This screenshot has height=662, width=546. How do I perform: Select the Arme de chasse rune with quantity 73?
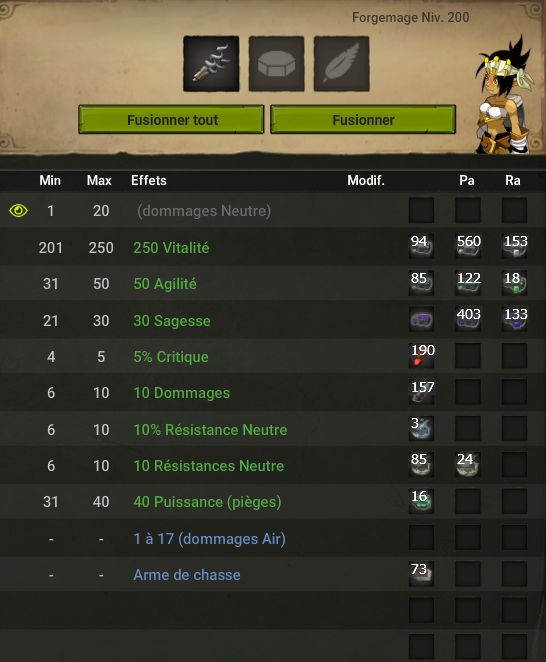421,574
